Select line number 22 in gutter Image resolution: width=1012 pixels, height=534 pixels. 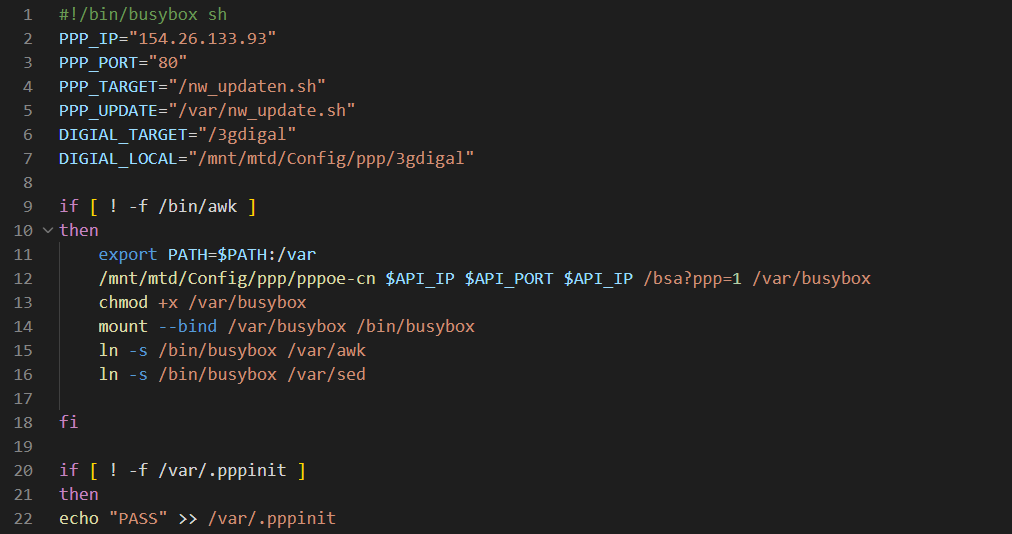[23, 519]
